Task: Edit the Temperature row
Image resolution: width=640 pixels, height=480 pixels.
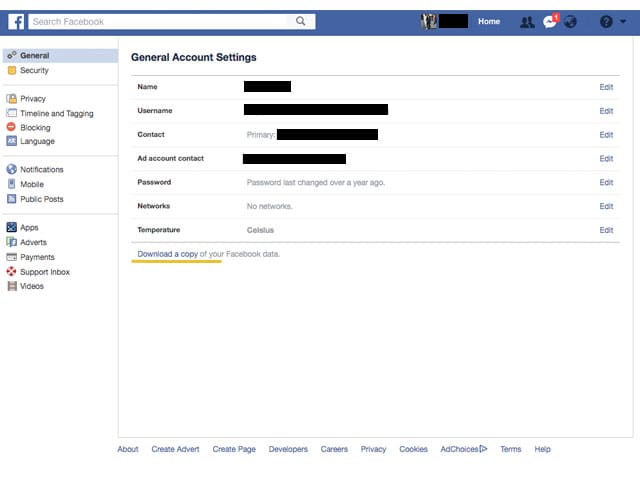Action: point(606,230)
